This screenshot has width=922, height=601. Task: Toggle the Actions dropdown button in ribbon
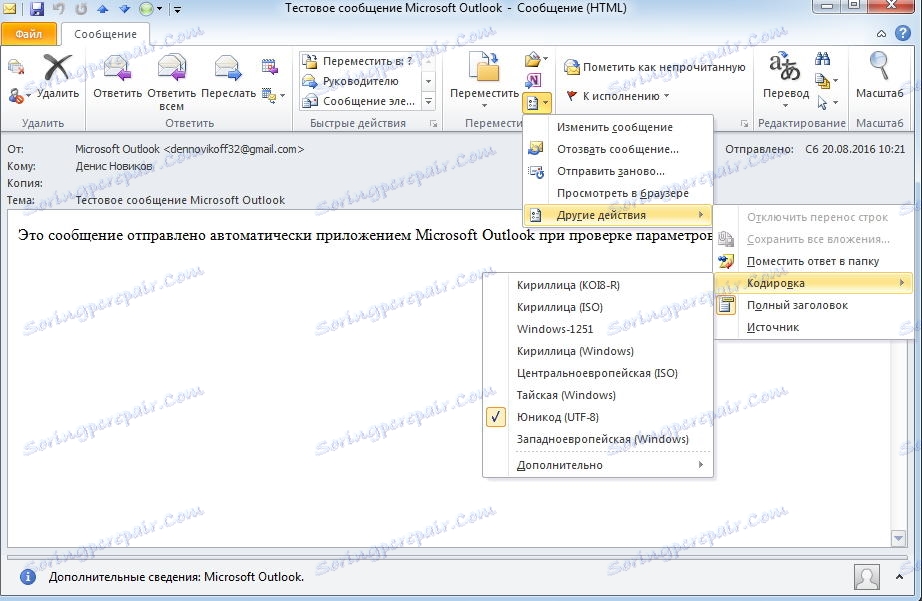536,103
